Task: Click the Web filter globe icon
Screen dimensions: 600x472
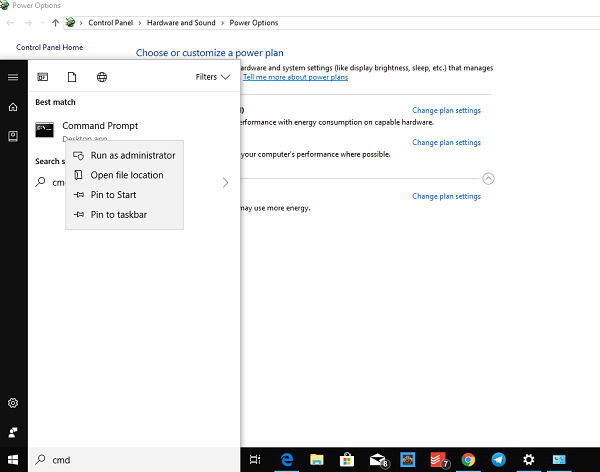Action: [101, 77]
